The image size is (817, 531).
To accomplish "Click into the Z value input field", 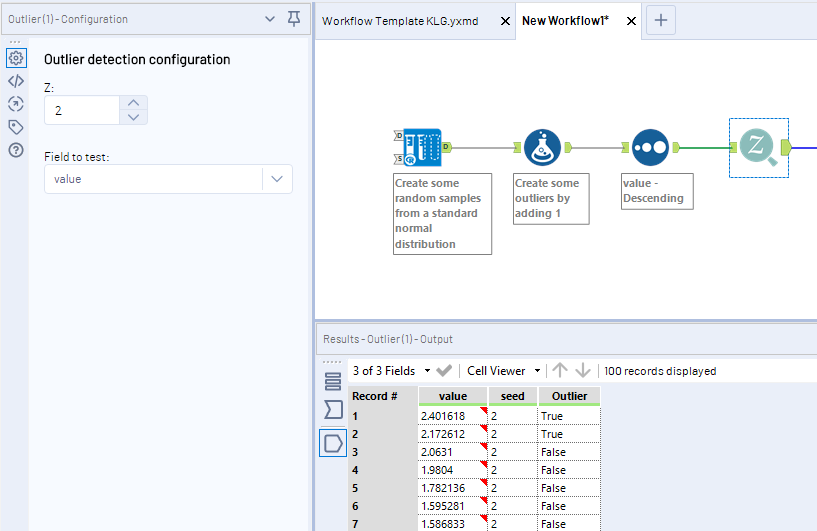I will pos(82,110).
